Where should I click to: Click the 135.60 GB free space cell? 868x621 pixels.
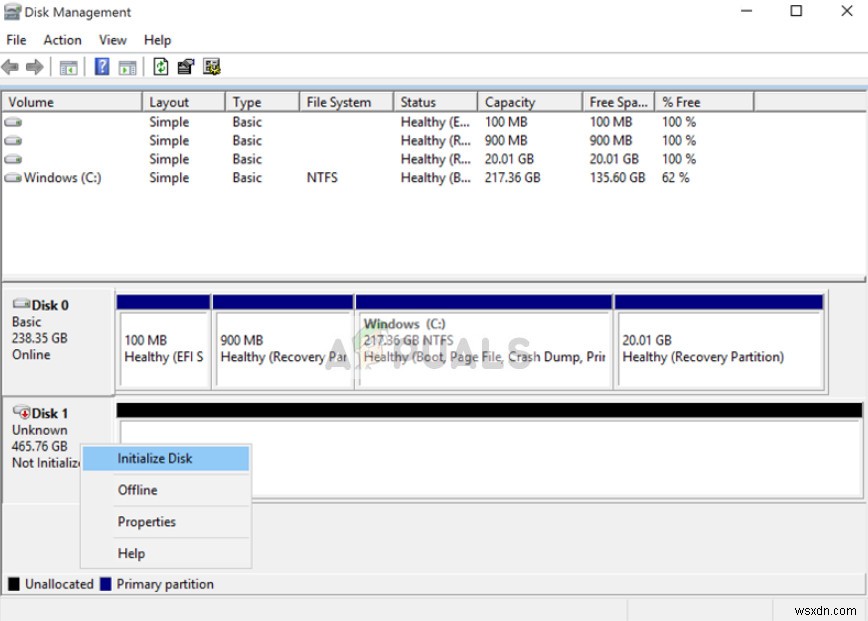click(x=618, y=178)
